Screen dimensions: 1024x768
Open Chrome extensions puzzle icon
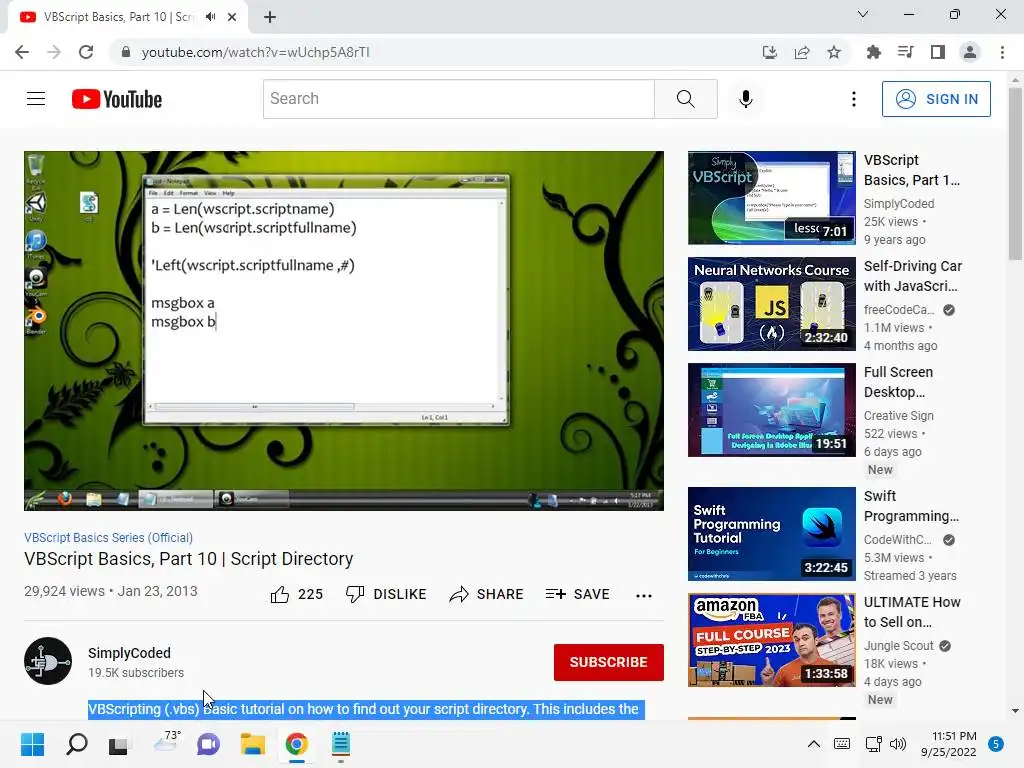pos(873,52)
